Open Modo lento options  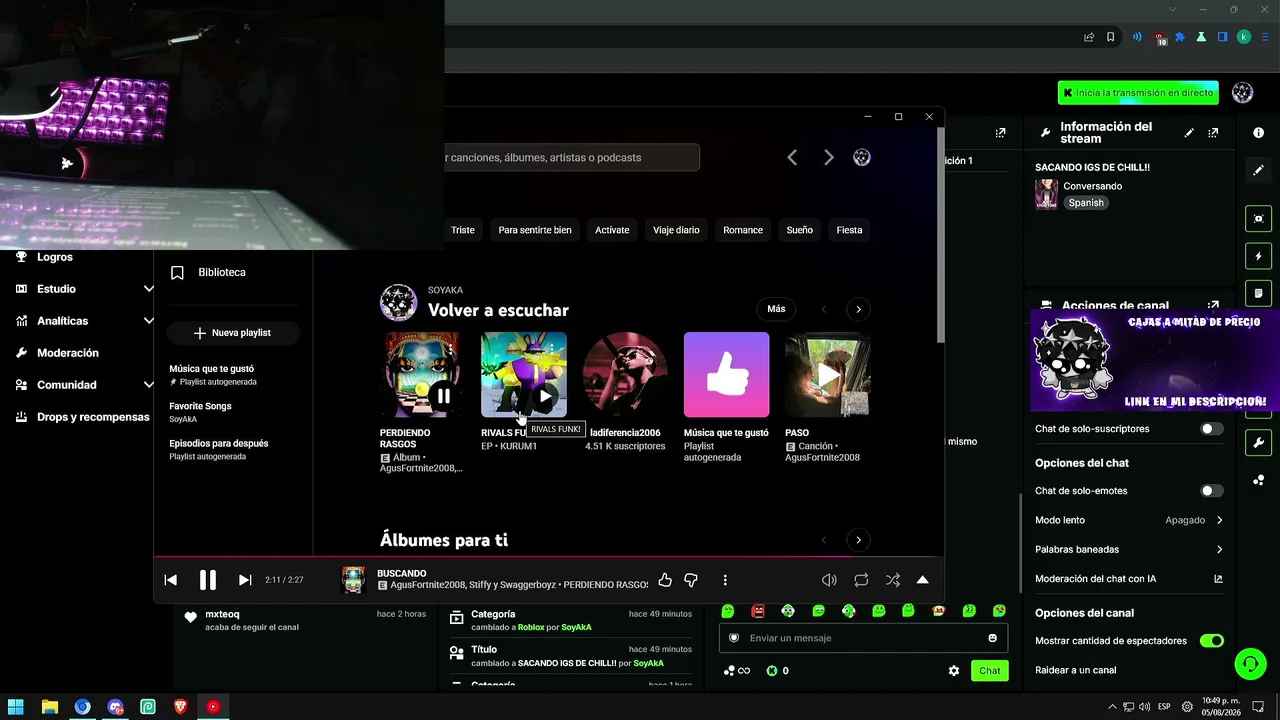(1129, 520)
